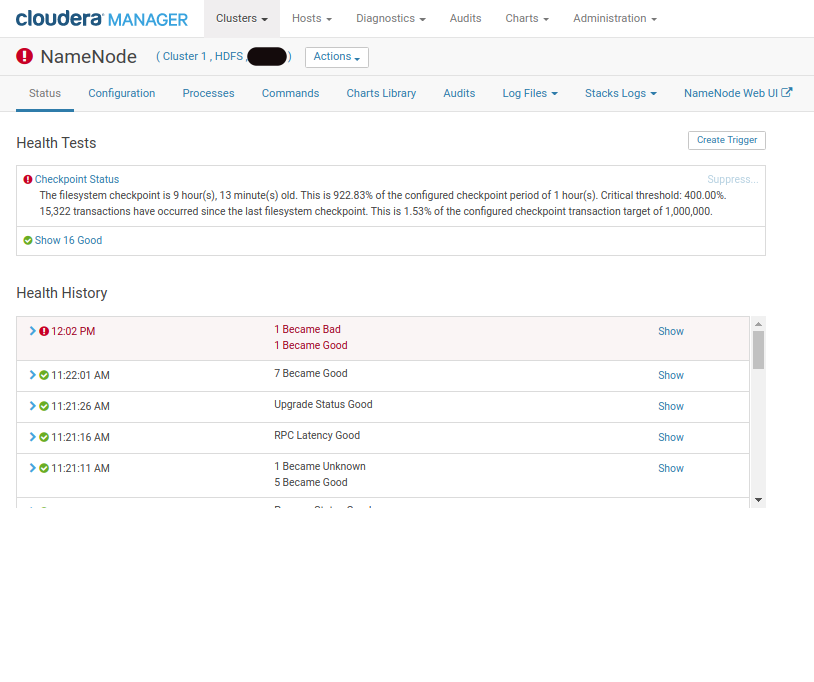The width and height of the screenshot is (814, 682).
Task: Open the Charts Library tab
Action: point(381,93)
